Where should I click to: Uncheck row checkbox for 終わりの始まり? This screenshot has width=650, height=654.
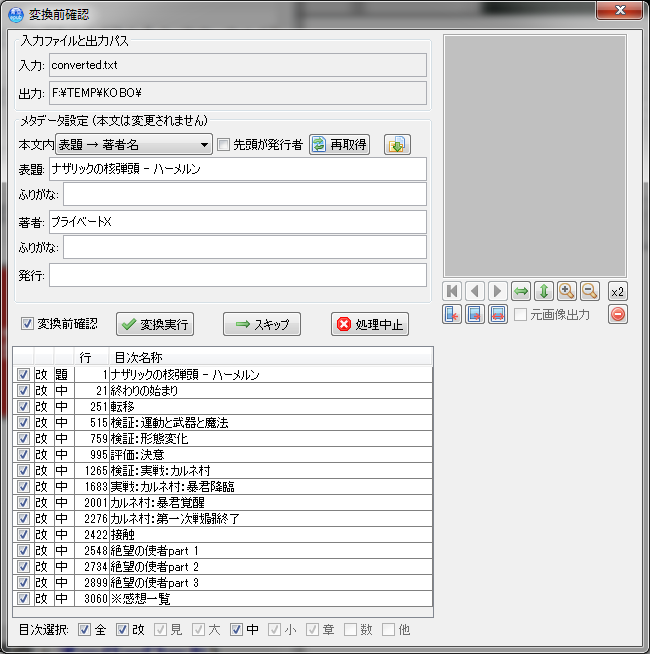(x=23, y=390)
